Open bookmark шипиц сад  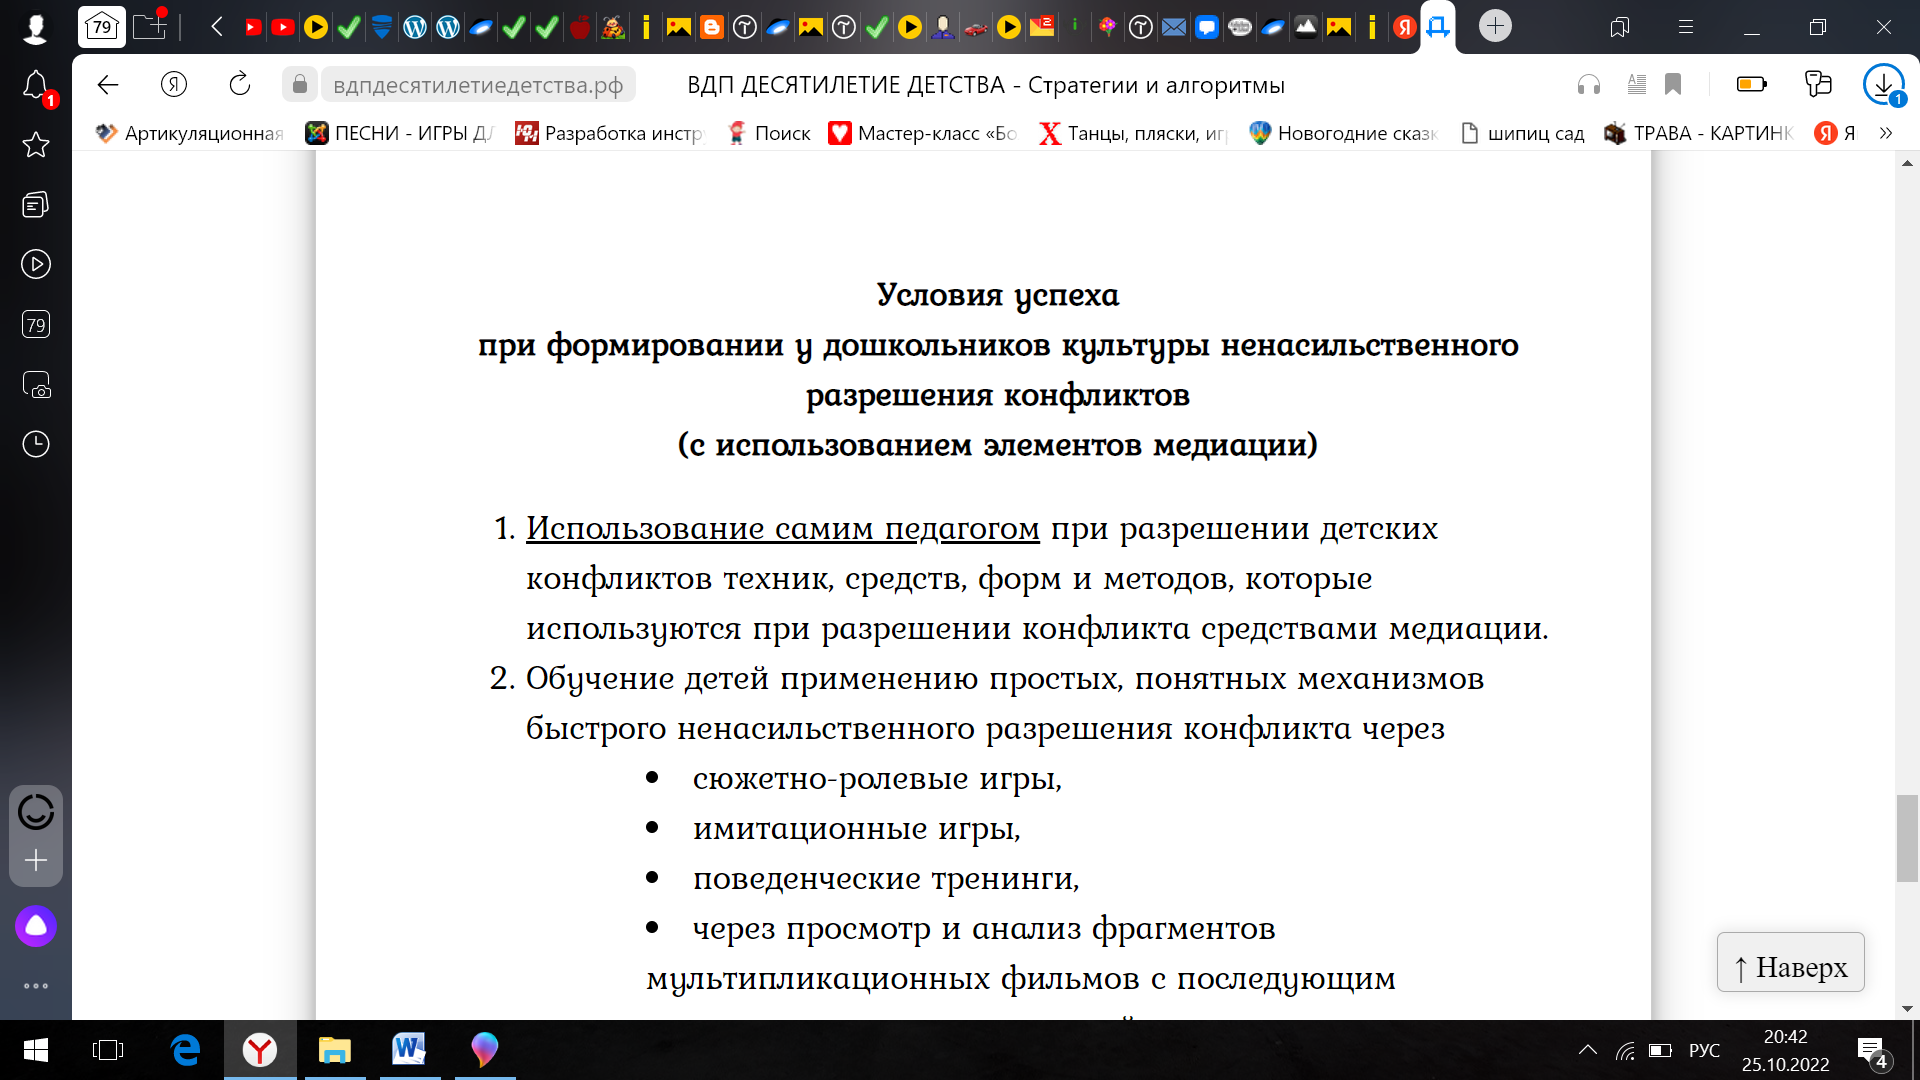click(x=1523, y=133)
